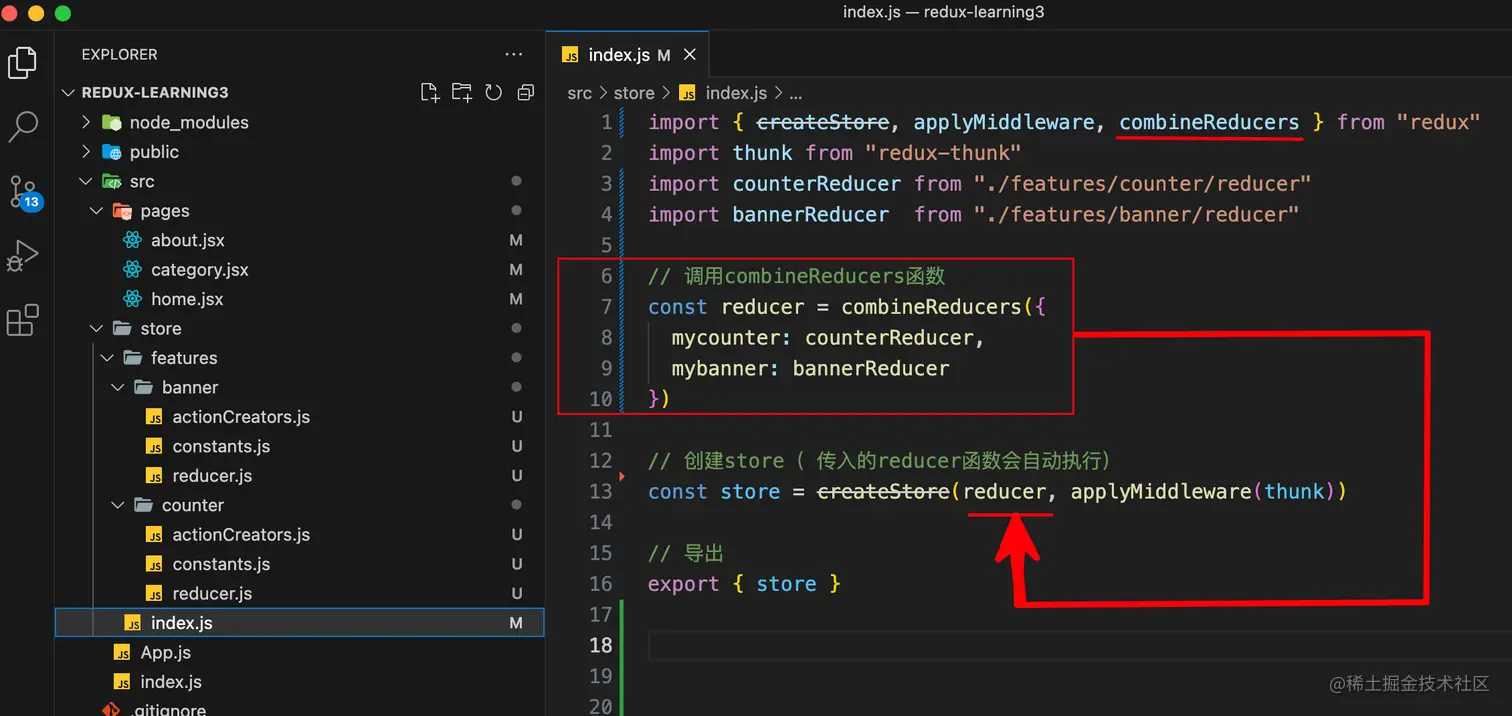Screen dimensions: 1512x716
Task: Open about.jsx file
Action: [300, 240]
